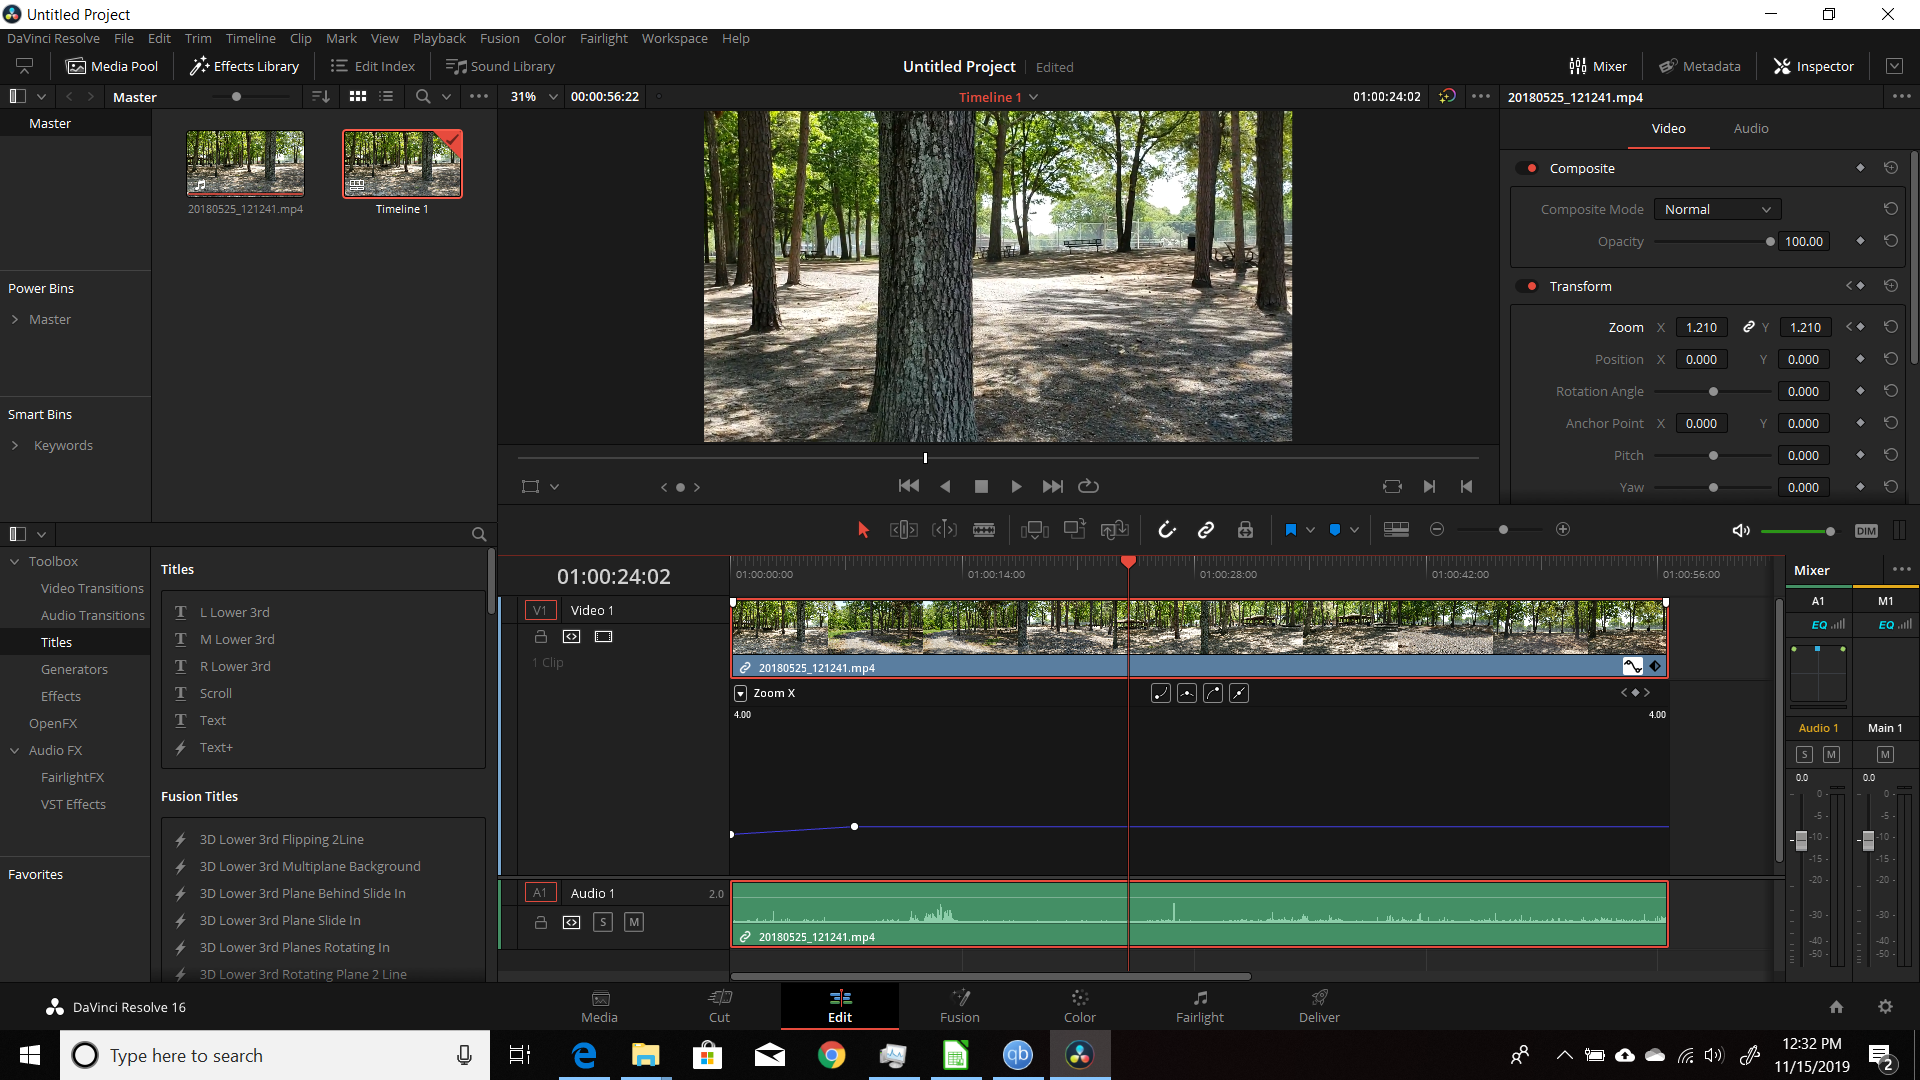This screenshot has width=1920, height=1080.
Task: Adjust the Opacity slider
Action: pyautogui.click(x=1770, y=241)
